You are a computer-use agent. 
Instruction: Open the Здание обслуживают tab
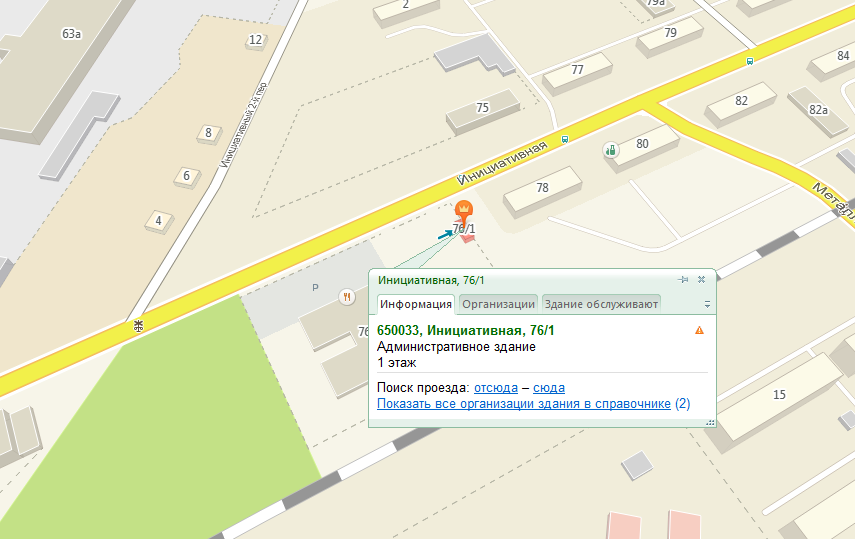coord(601,304)
